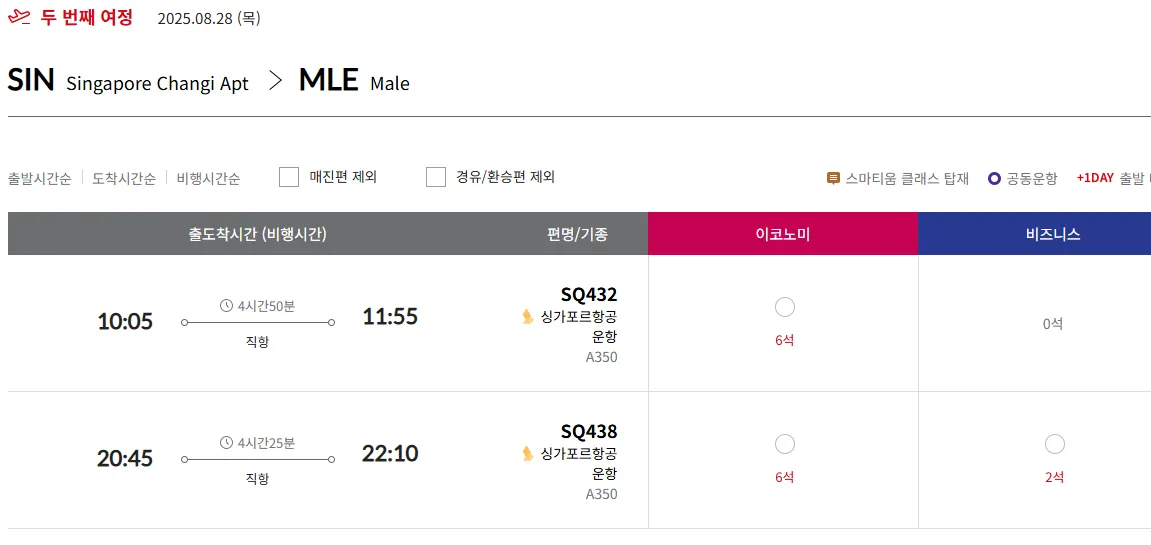Screen dimensions: 1151x545
Task: Enable the 매진편 제외 checkbox
Action: (x=289, y=177)
